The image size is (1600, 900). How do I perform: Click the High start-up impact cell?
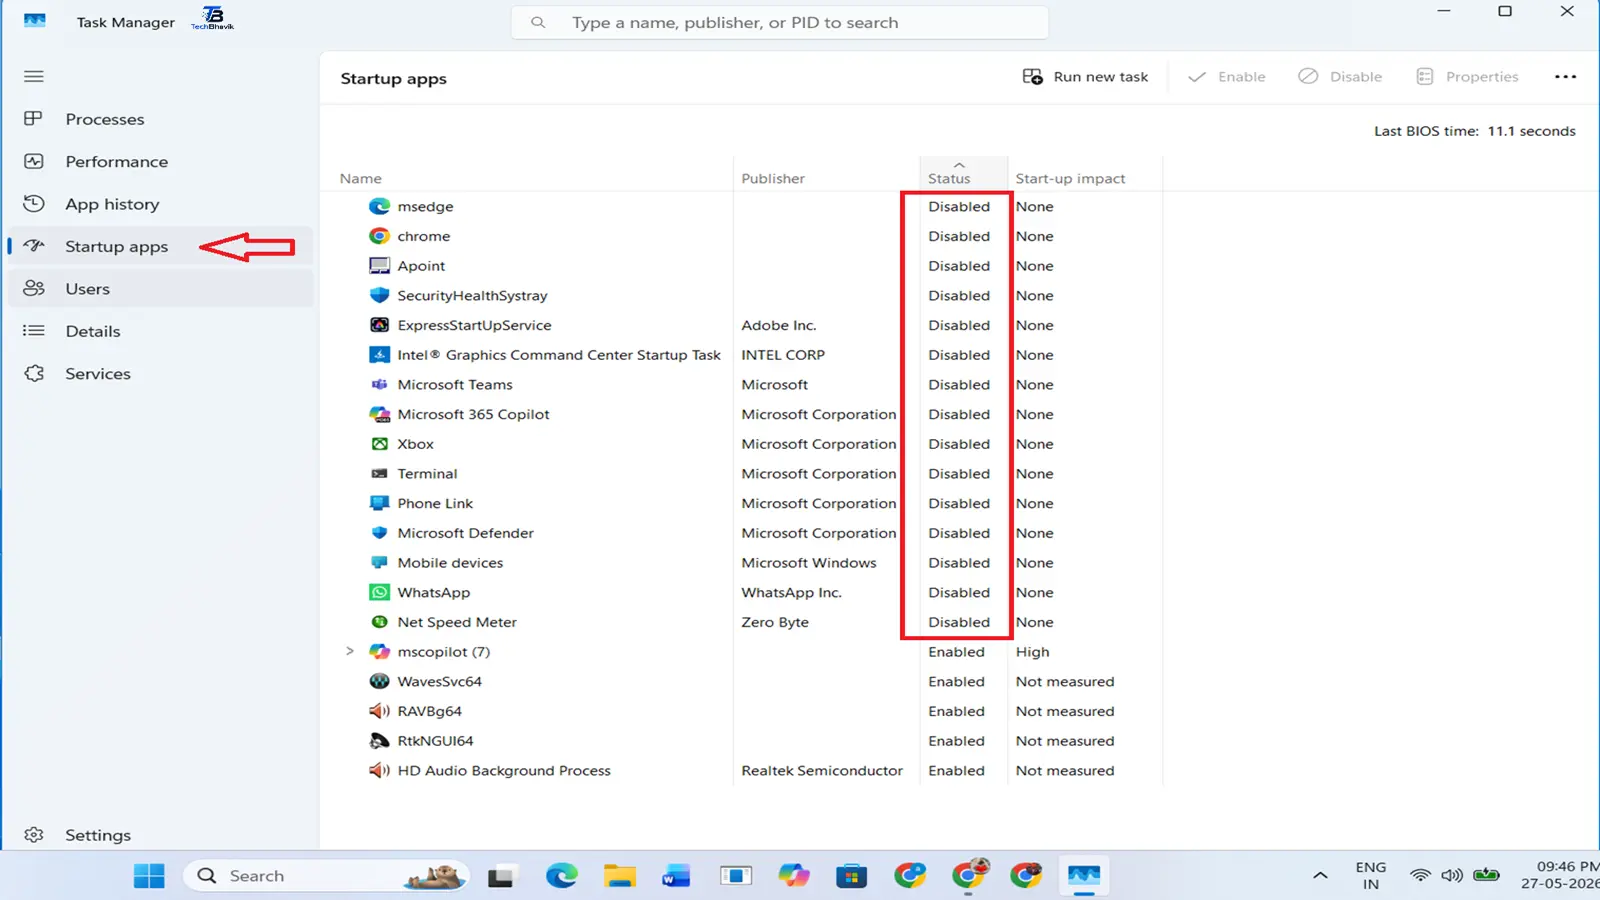1033,652
